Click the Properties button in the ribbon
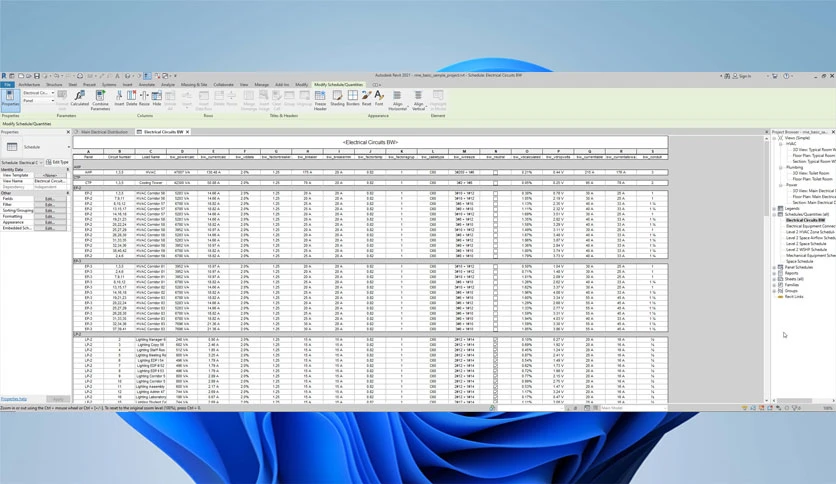The width and height of the screenshot is (836, 484). pyautogui.click(x=10, y=99)
